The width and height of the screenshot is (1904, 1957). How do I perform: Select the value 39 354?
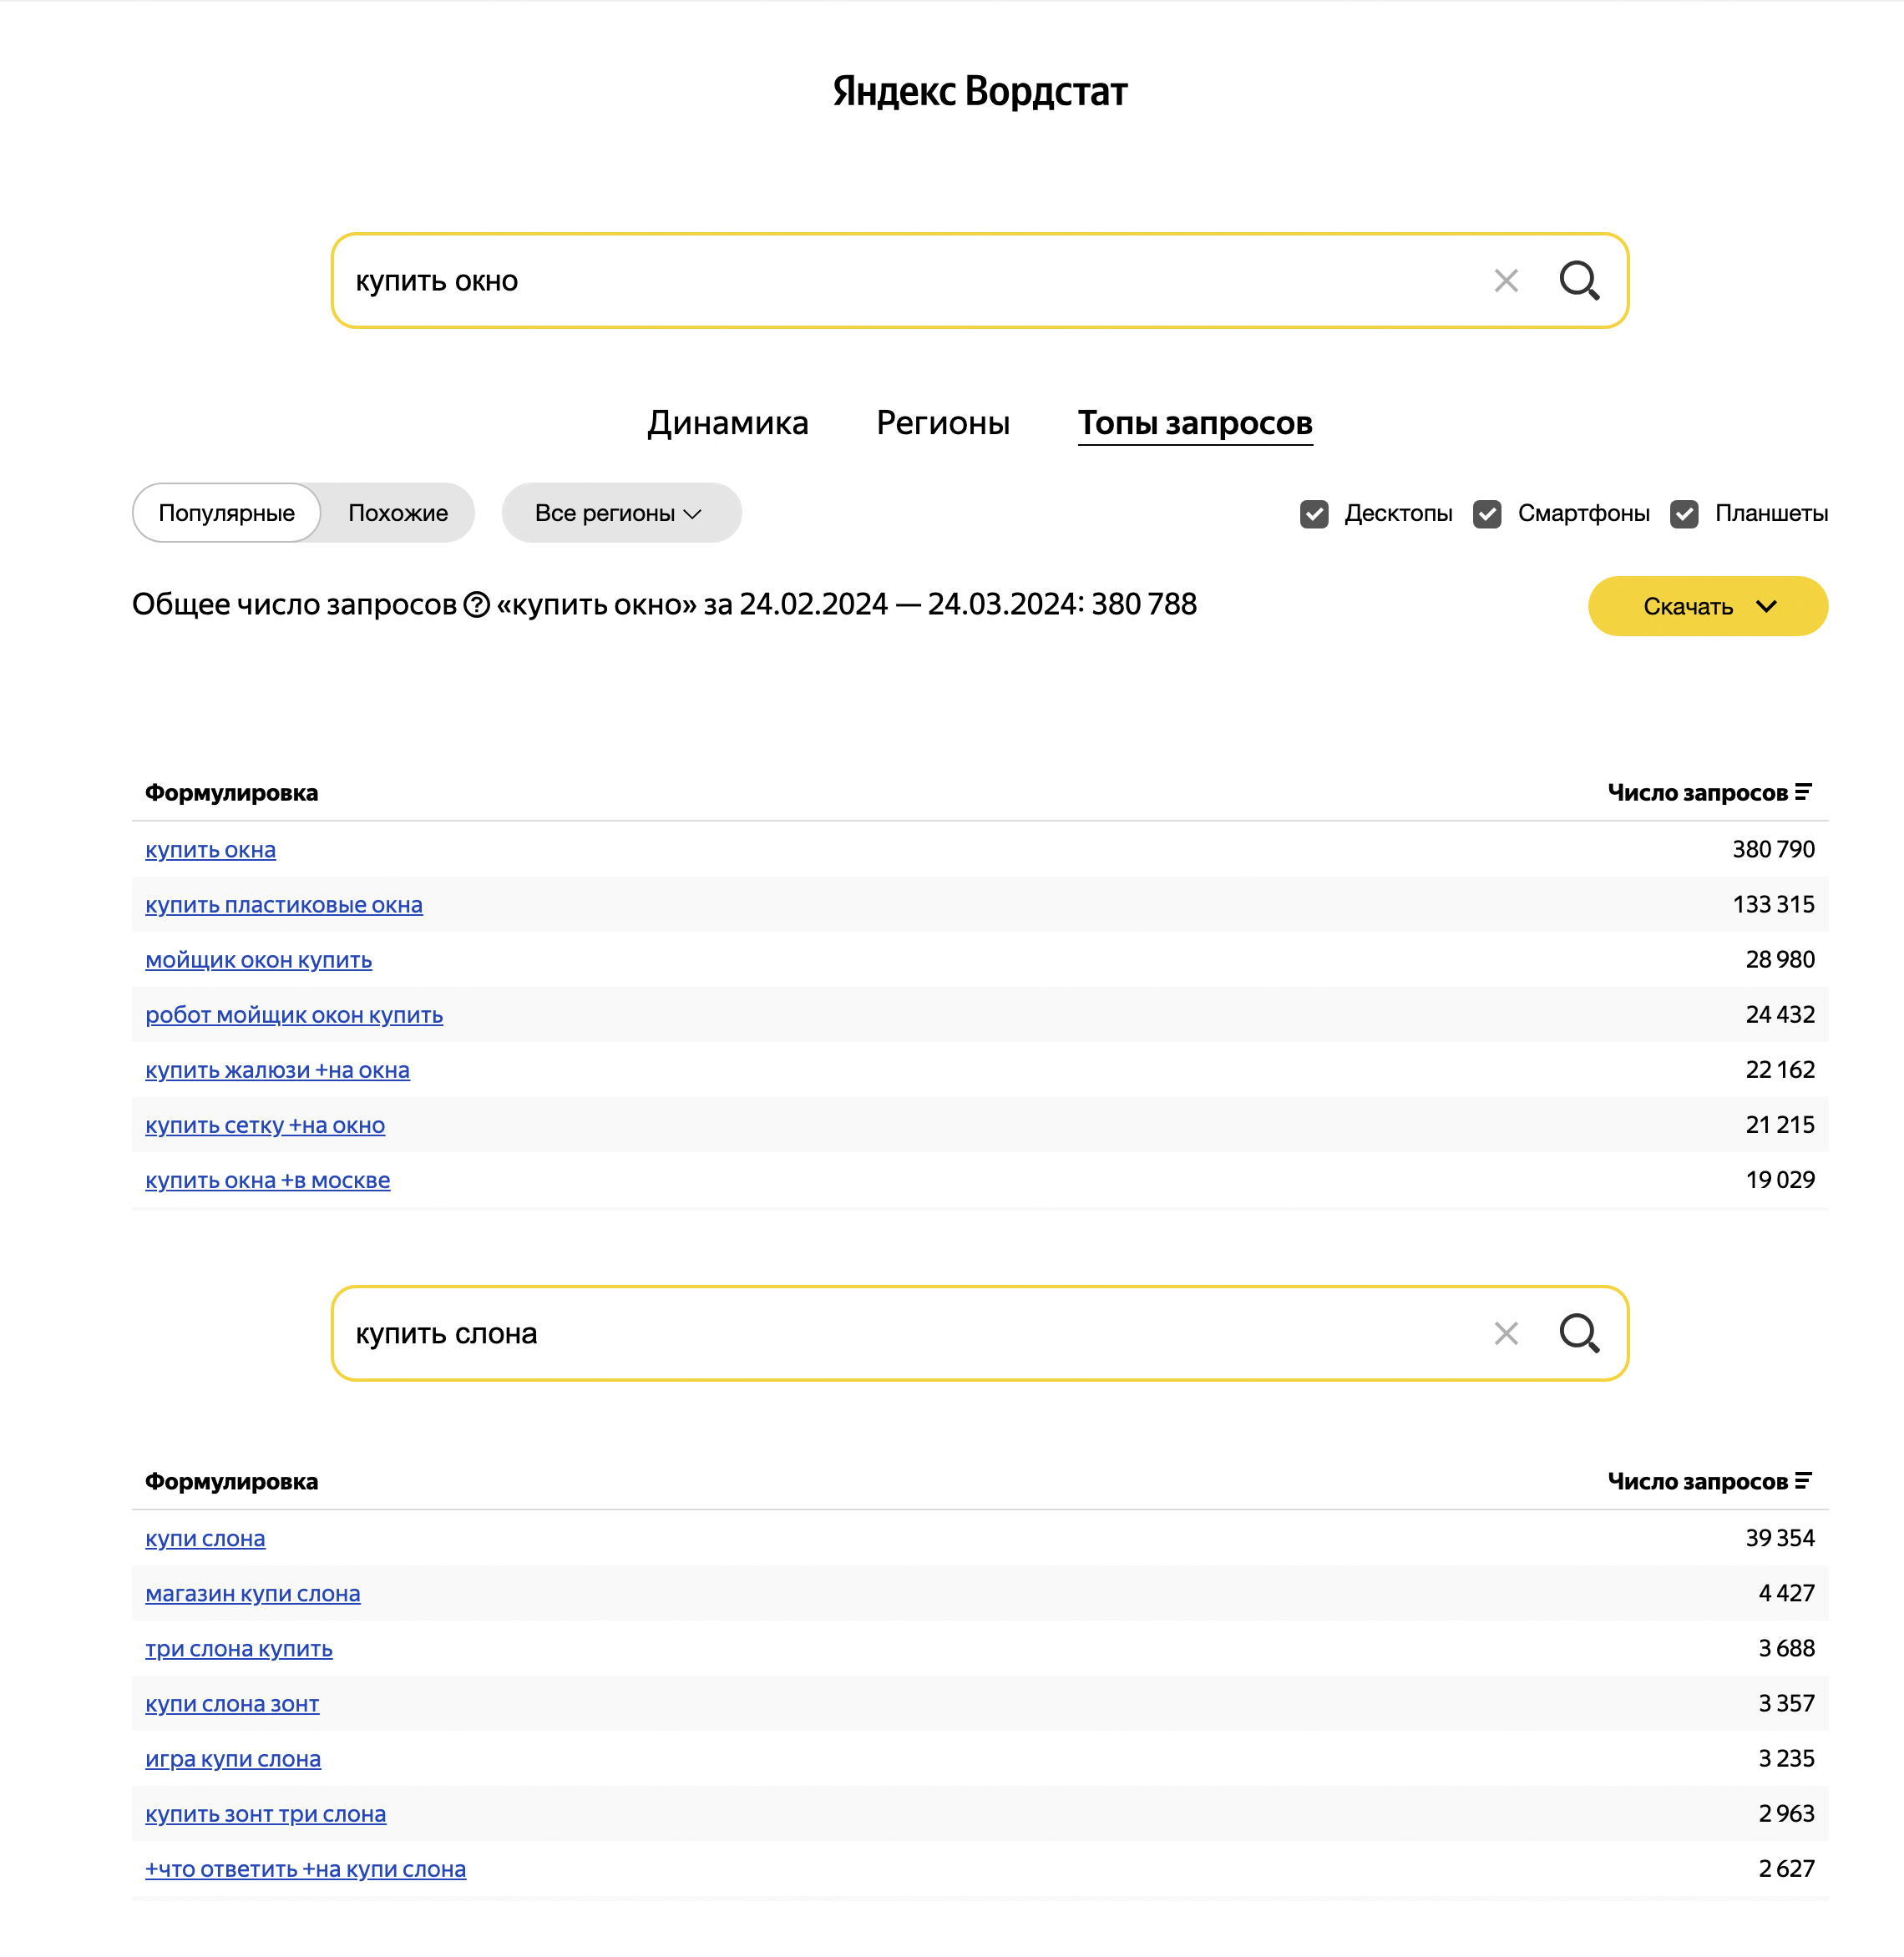point(1780,1538)
